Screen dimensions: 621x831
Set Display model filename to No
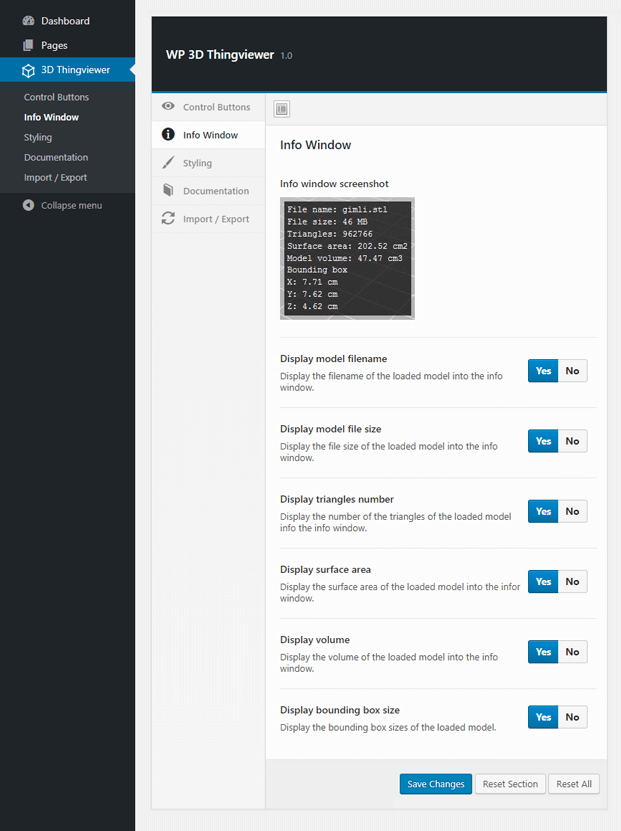[572, 371]
